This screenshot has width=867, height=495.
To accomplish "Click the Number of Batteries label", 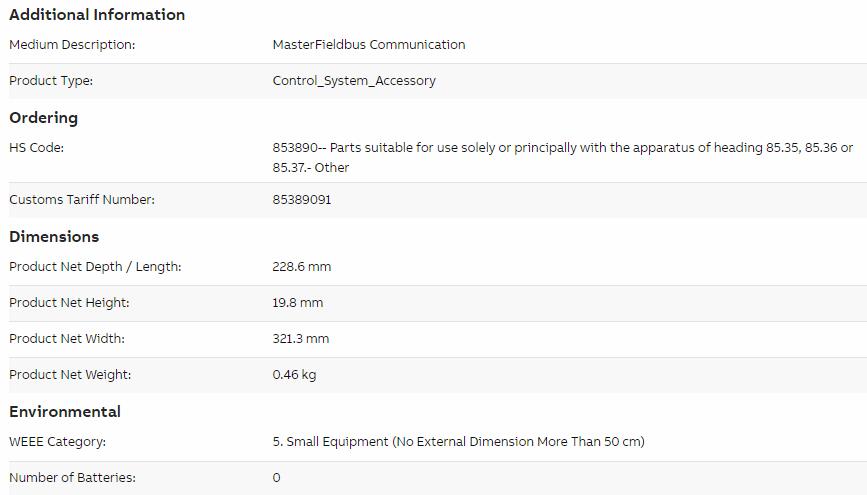I will tap(72, 478).
